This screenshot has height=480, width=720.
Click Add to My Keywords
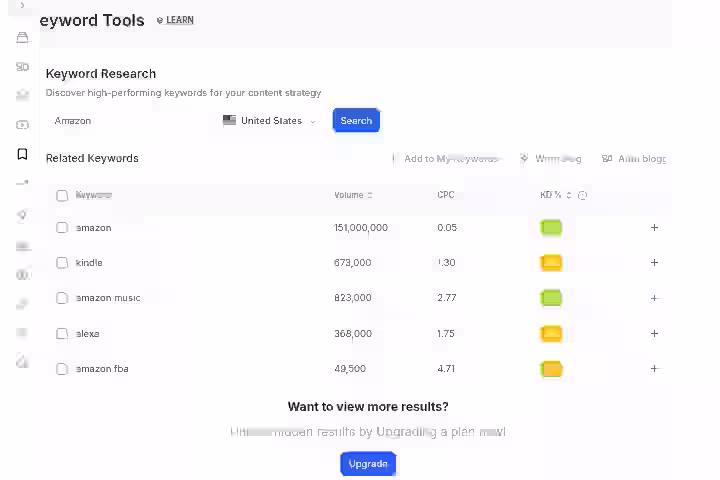447,158
